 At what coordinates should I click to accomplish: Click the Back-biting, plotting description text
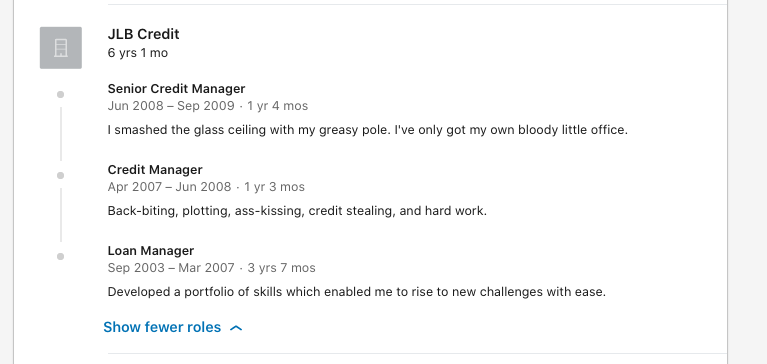pos(297,211)
